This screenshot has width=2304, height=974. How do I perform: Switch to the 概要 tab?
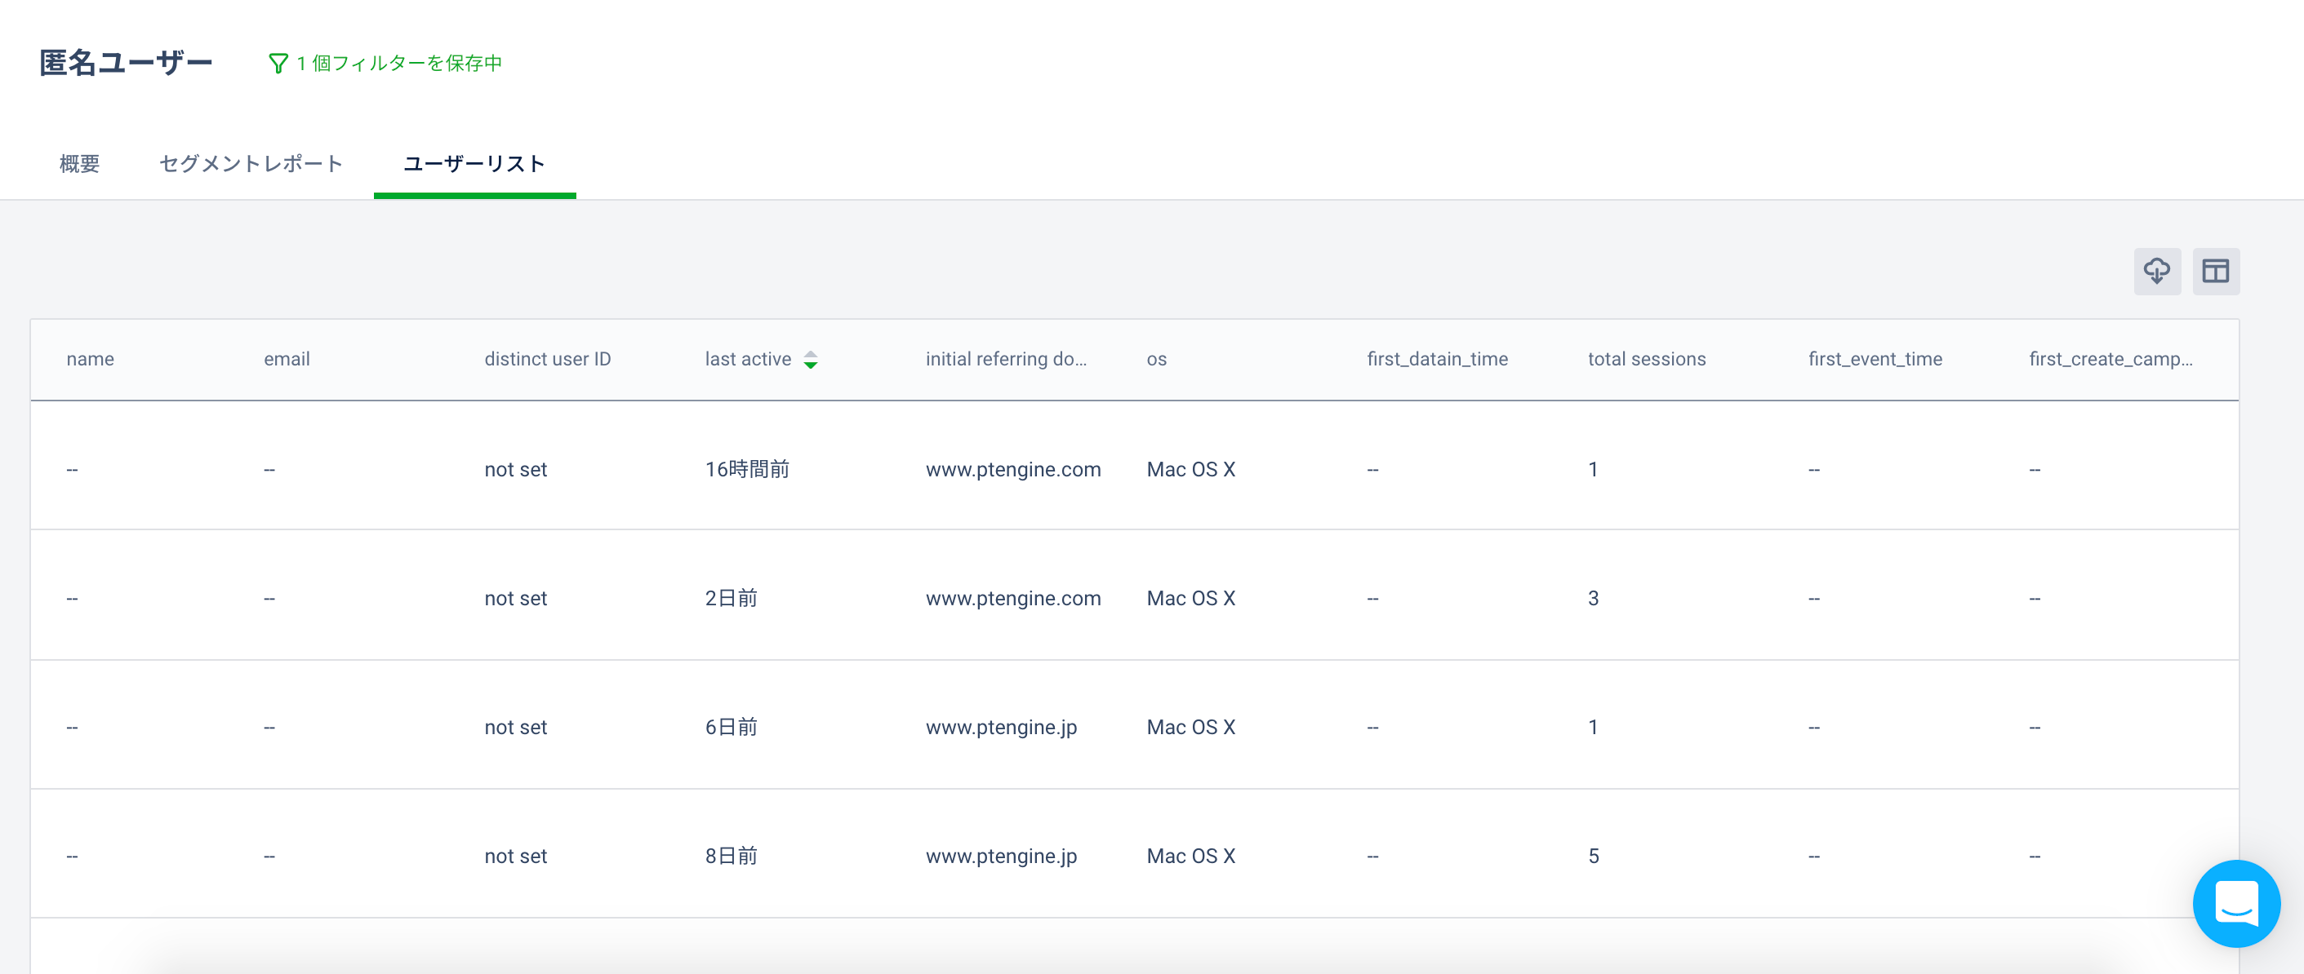pos(79,164)
